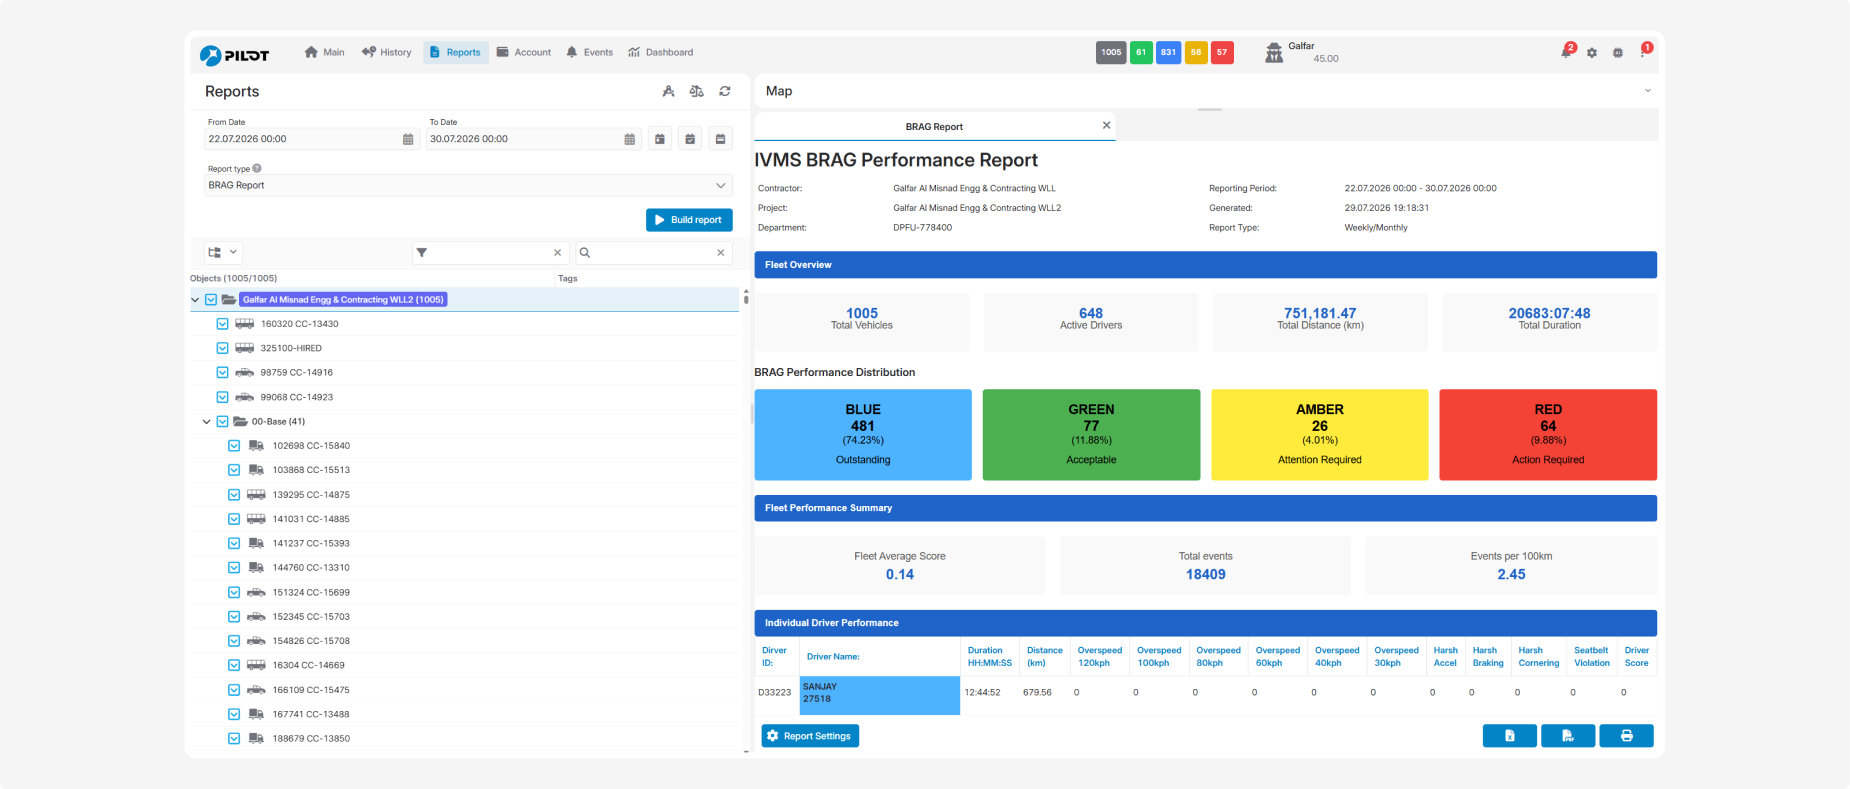Image resolution: width=1850 pixels, height=789 pixels.
Task: Click the refresh icon in Reports header
Action: [x=725, y=91]
